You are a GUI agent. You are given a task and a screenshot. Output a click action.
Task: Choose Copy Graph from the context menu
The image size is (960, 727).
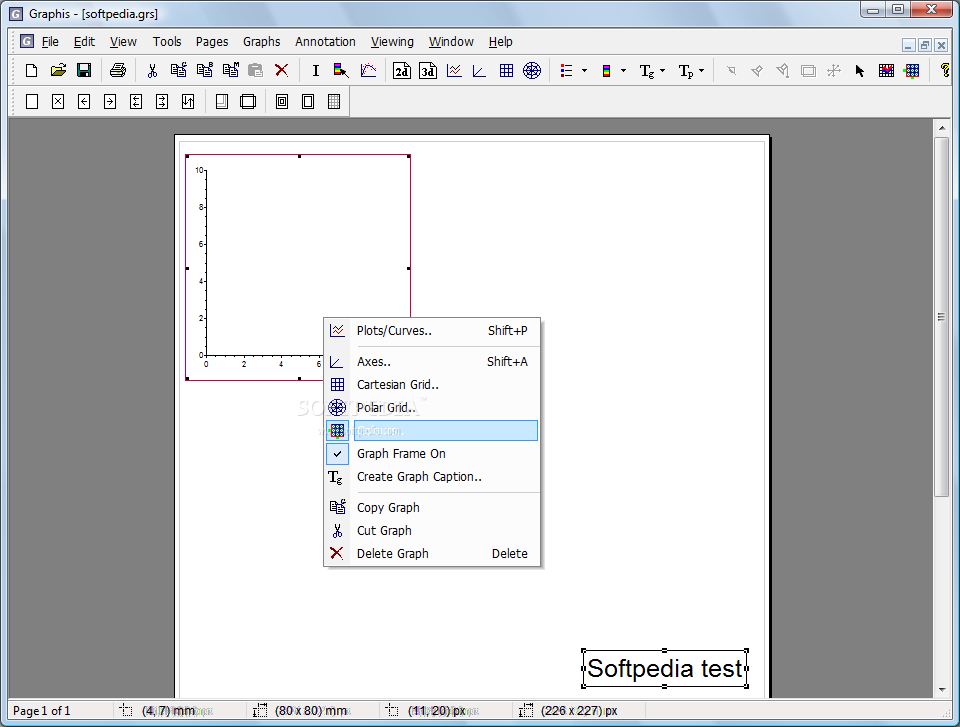[432, 508]
